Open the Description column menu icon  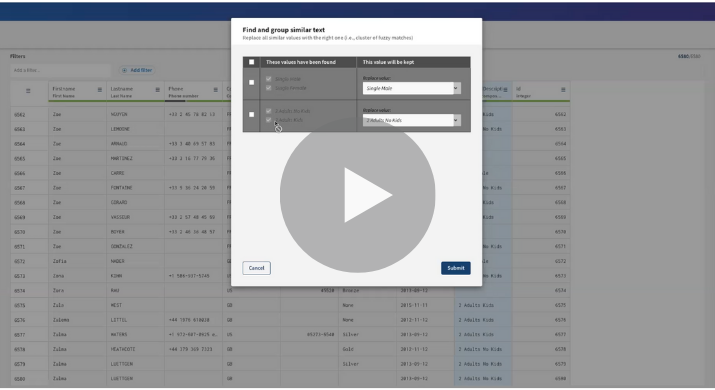[x=505, y=89]
